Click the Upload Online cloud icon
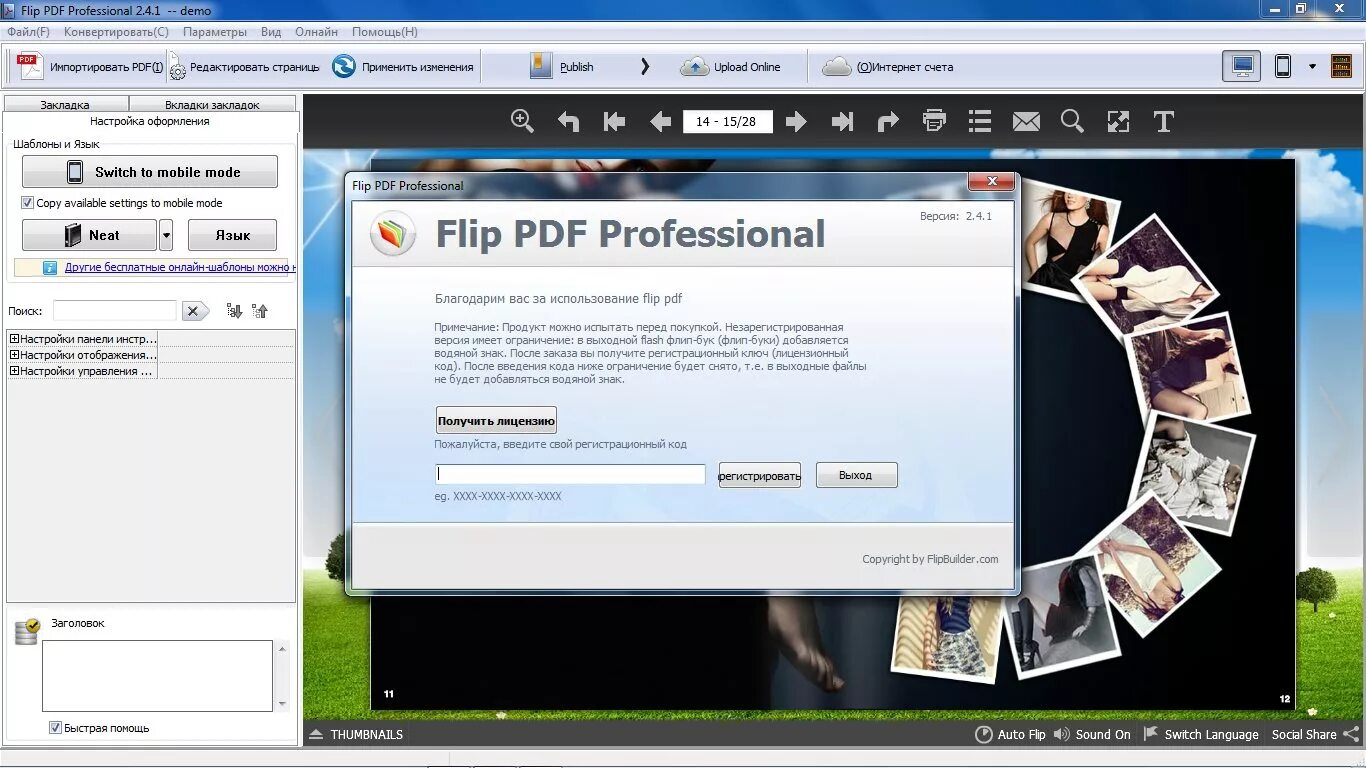The height and width of the screenshot is (768, 1366). point(694,67)
